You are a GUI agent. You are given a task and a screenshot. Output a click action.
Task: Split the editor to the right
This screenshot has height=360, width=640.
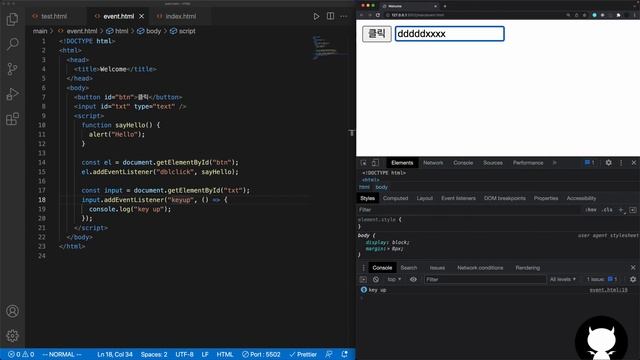coord(330,16)
